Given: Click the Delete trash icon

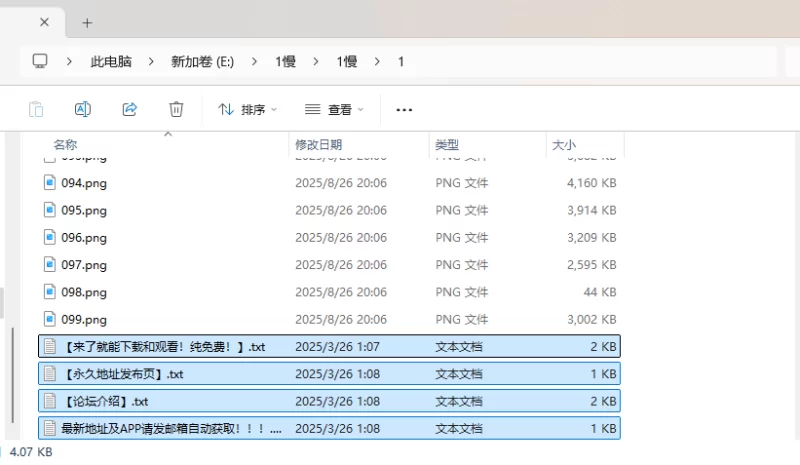Looking at the screenshot, I should [x=176, y=109].
